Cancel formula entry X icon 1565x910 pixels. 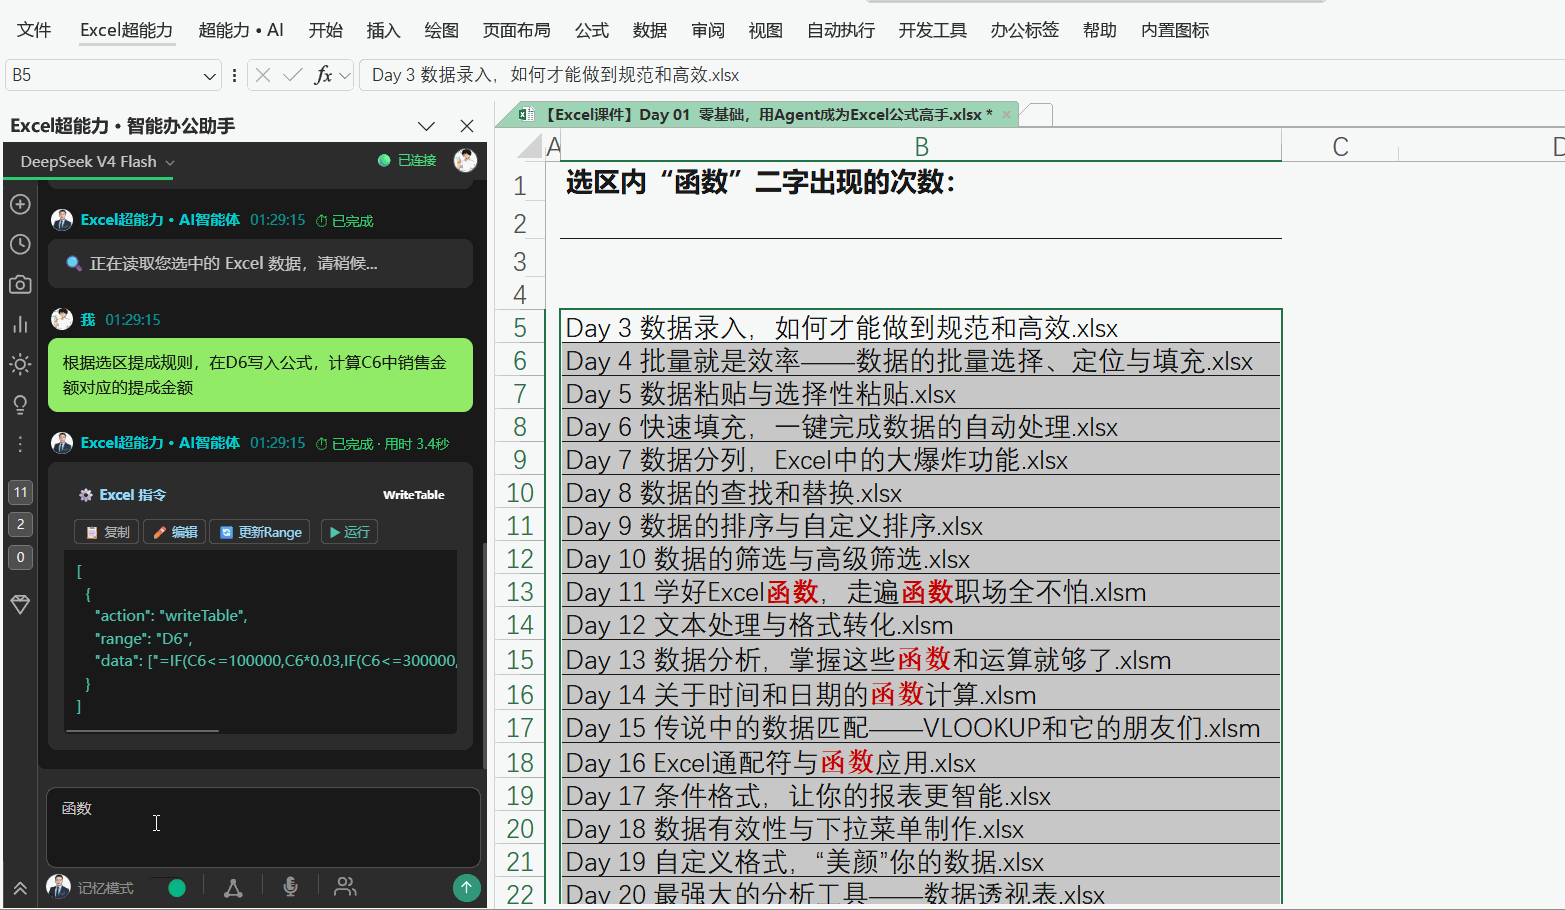pos(262,75)
